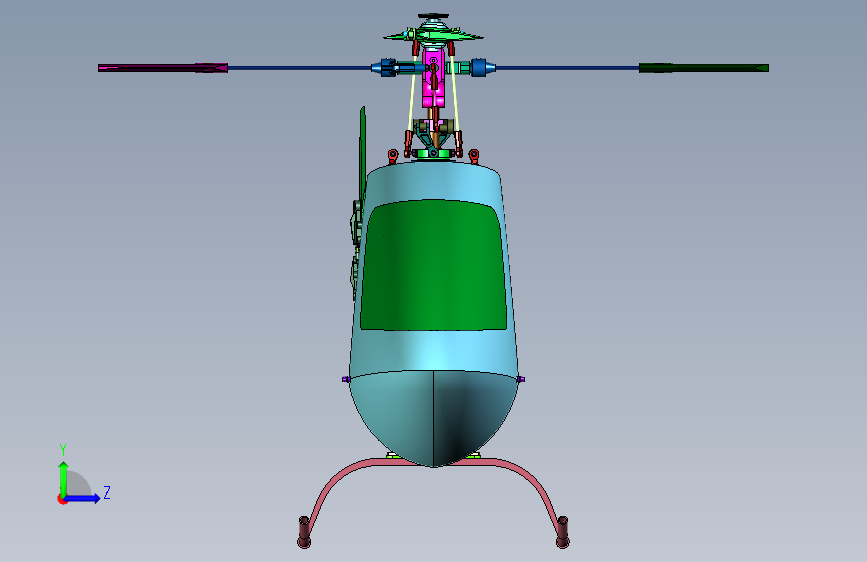867x562 pixels.
Task: Select the dark right half of nose cone
Action: pos(470,415)
